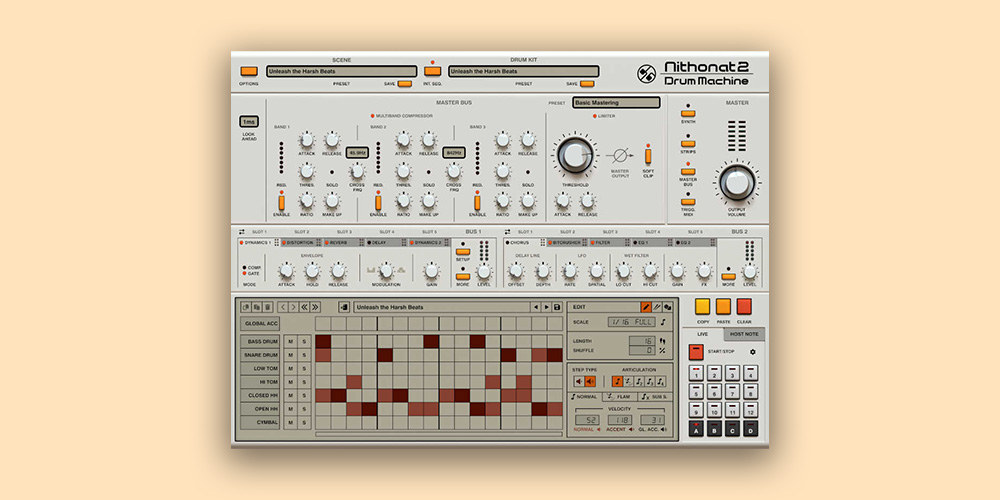Click the first Bass Drum step cell
Image resolution: width=1000 pixels, height=500 pixels.
[x=323, y=341]
